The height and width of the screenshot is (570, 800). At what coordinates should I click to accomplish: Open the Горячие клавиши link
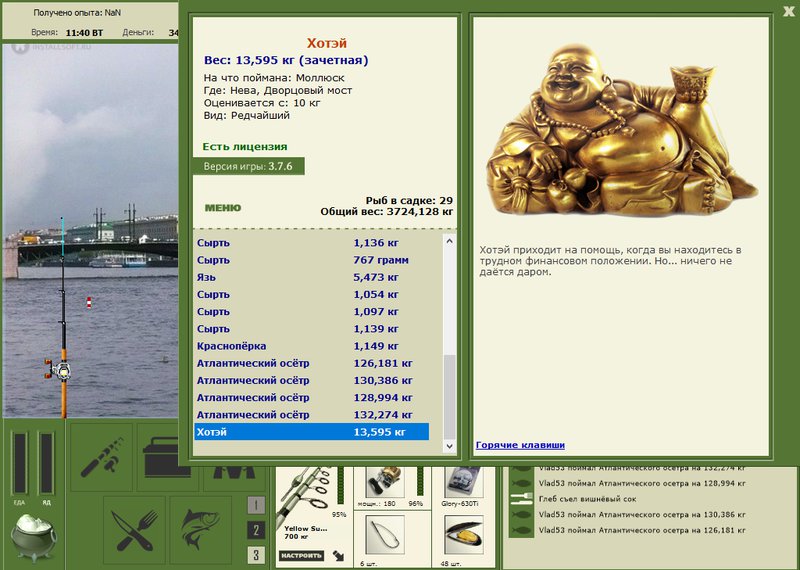[520, 445]
